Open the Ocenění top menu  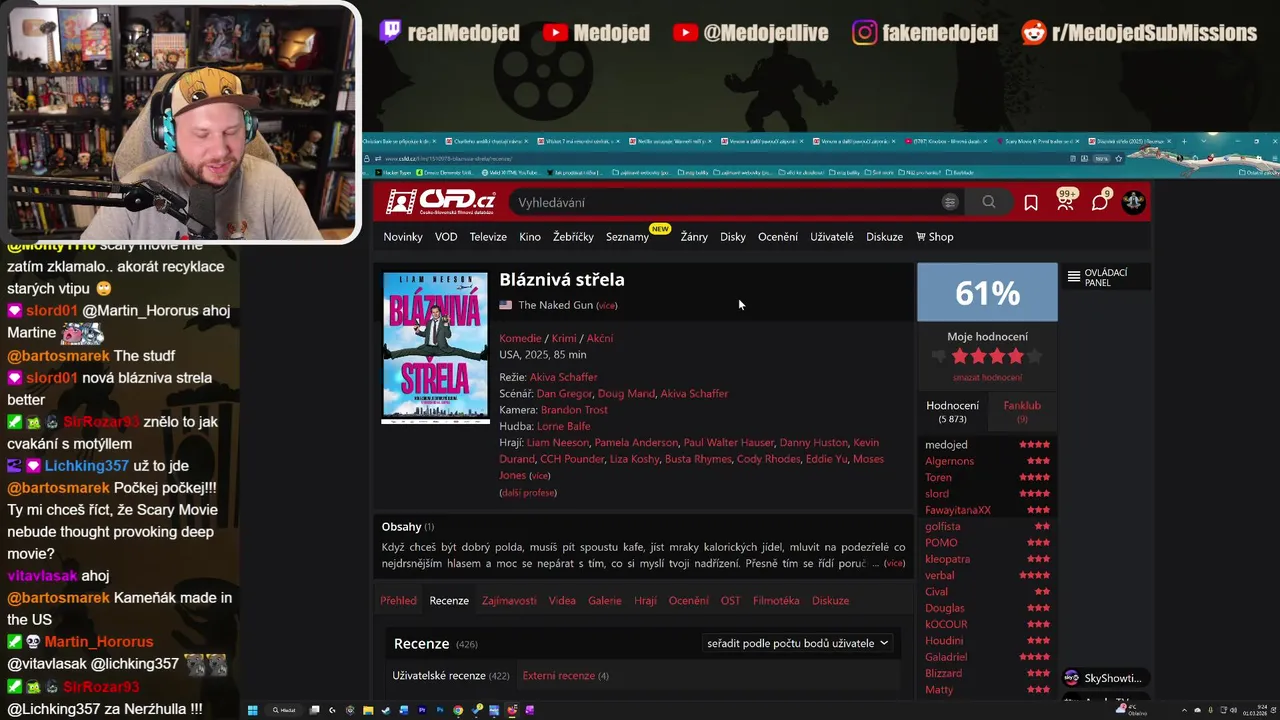point(778,237)
